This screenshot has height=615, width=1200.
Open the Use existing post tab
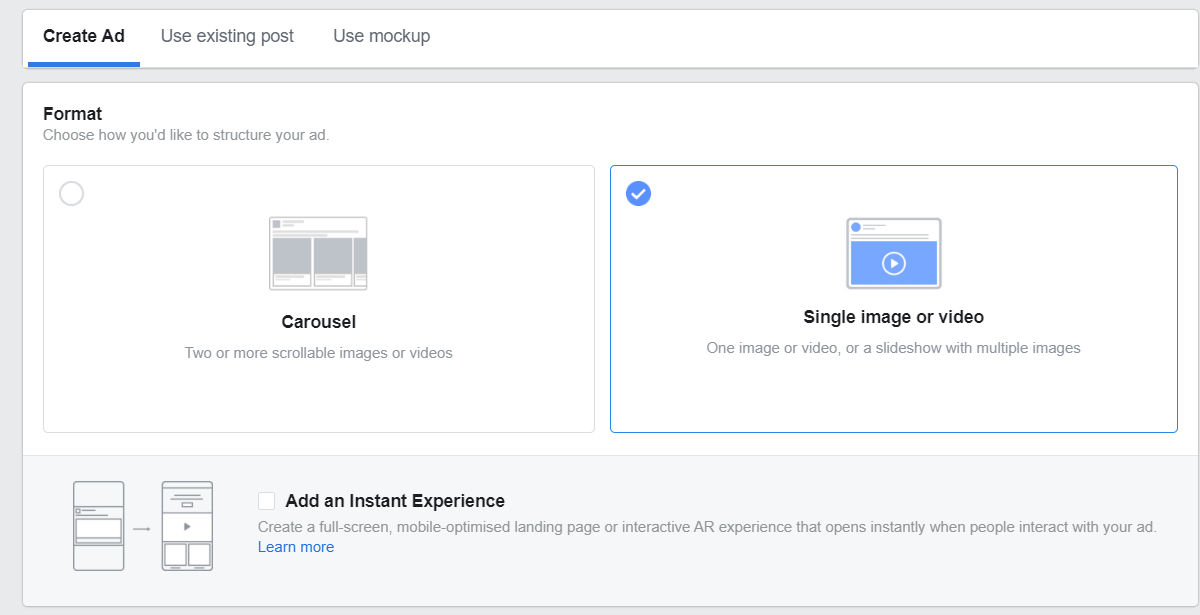click(x=227, y=36)
